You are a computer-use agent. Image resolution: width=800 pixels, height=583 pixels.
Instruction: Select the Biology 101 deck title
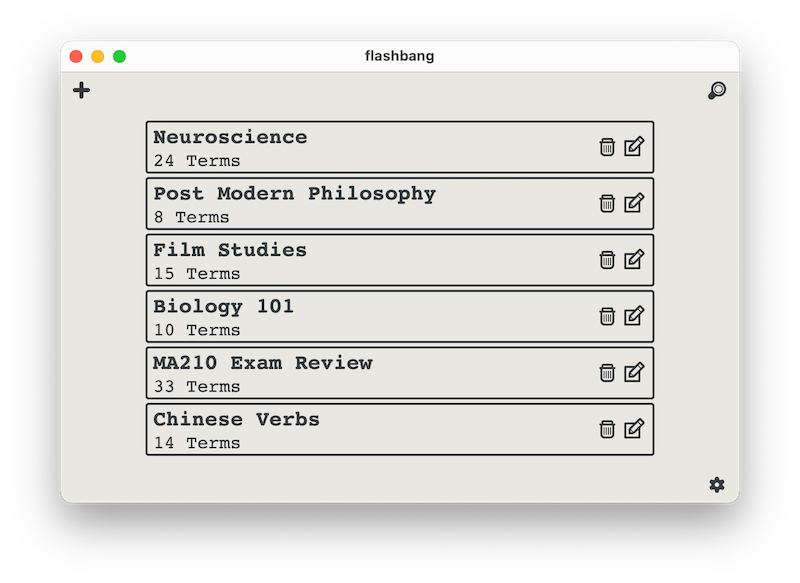click(224, 307)
